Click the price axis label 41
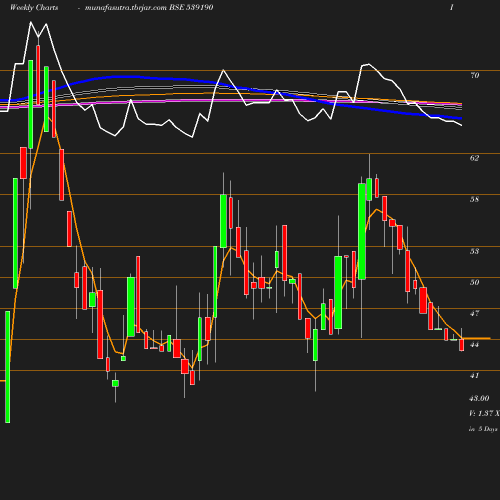 (x=474, y=375)
